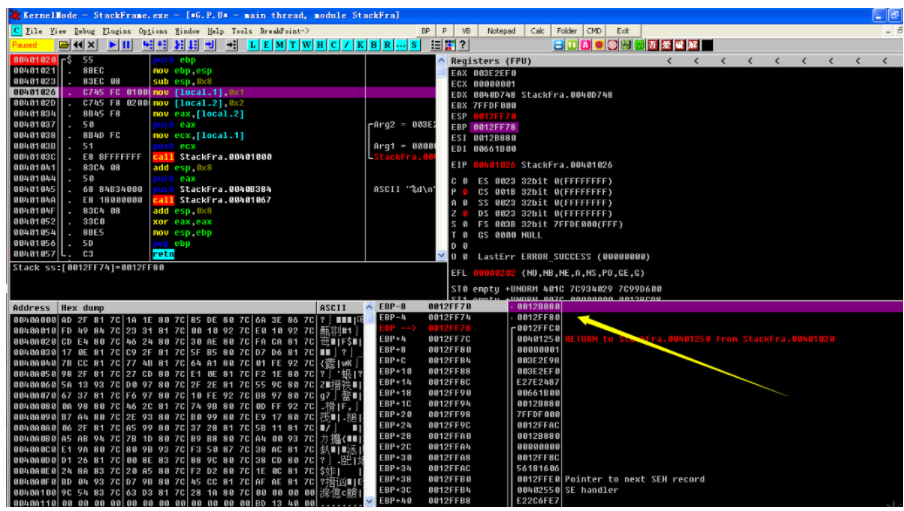Image resolution: width=904 pixels, height=511 pixels.
Task: Open Patches window with slash icon
Action: pos(346,45)
